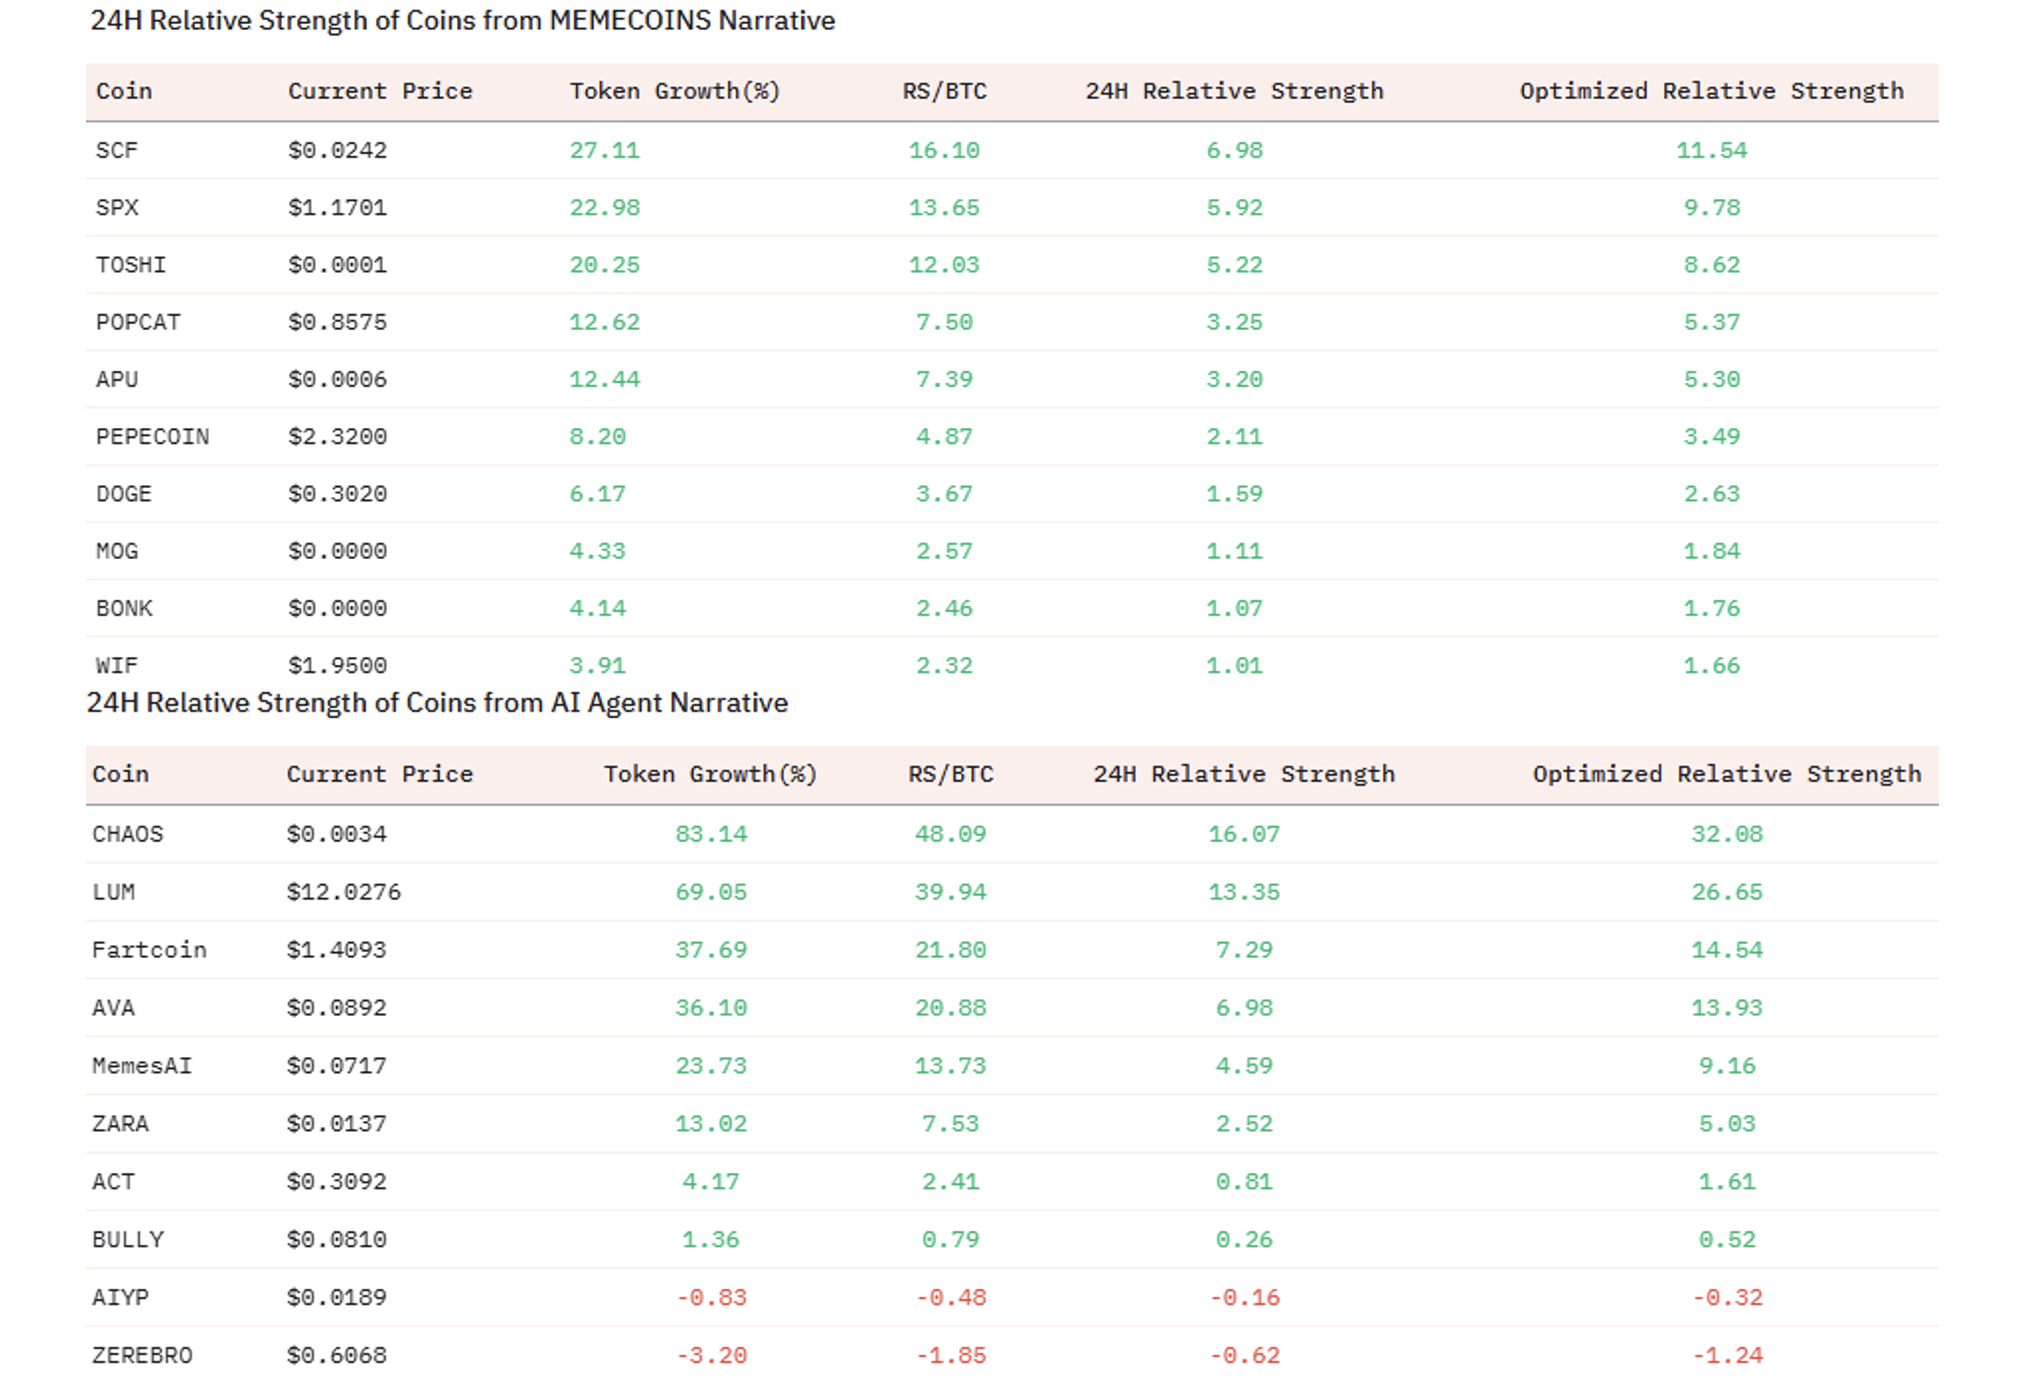Select DOGE price $0.3020
This screenshot has width=2032, height=1376.
337,493
